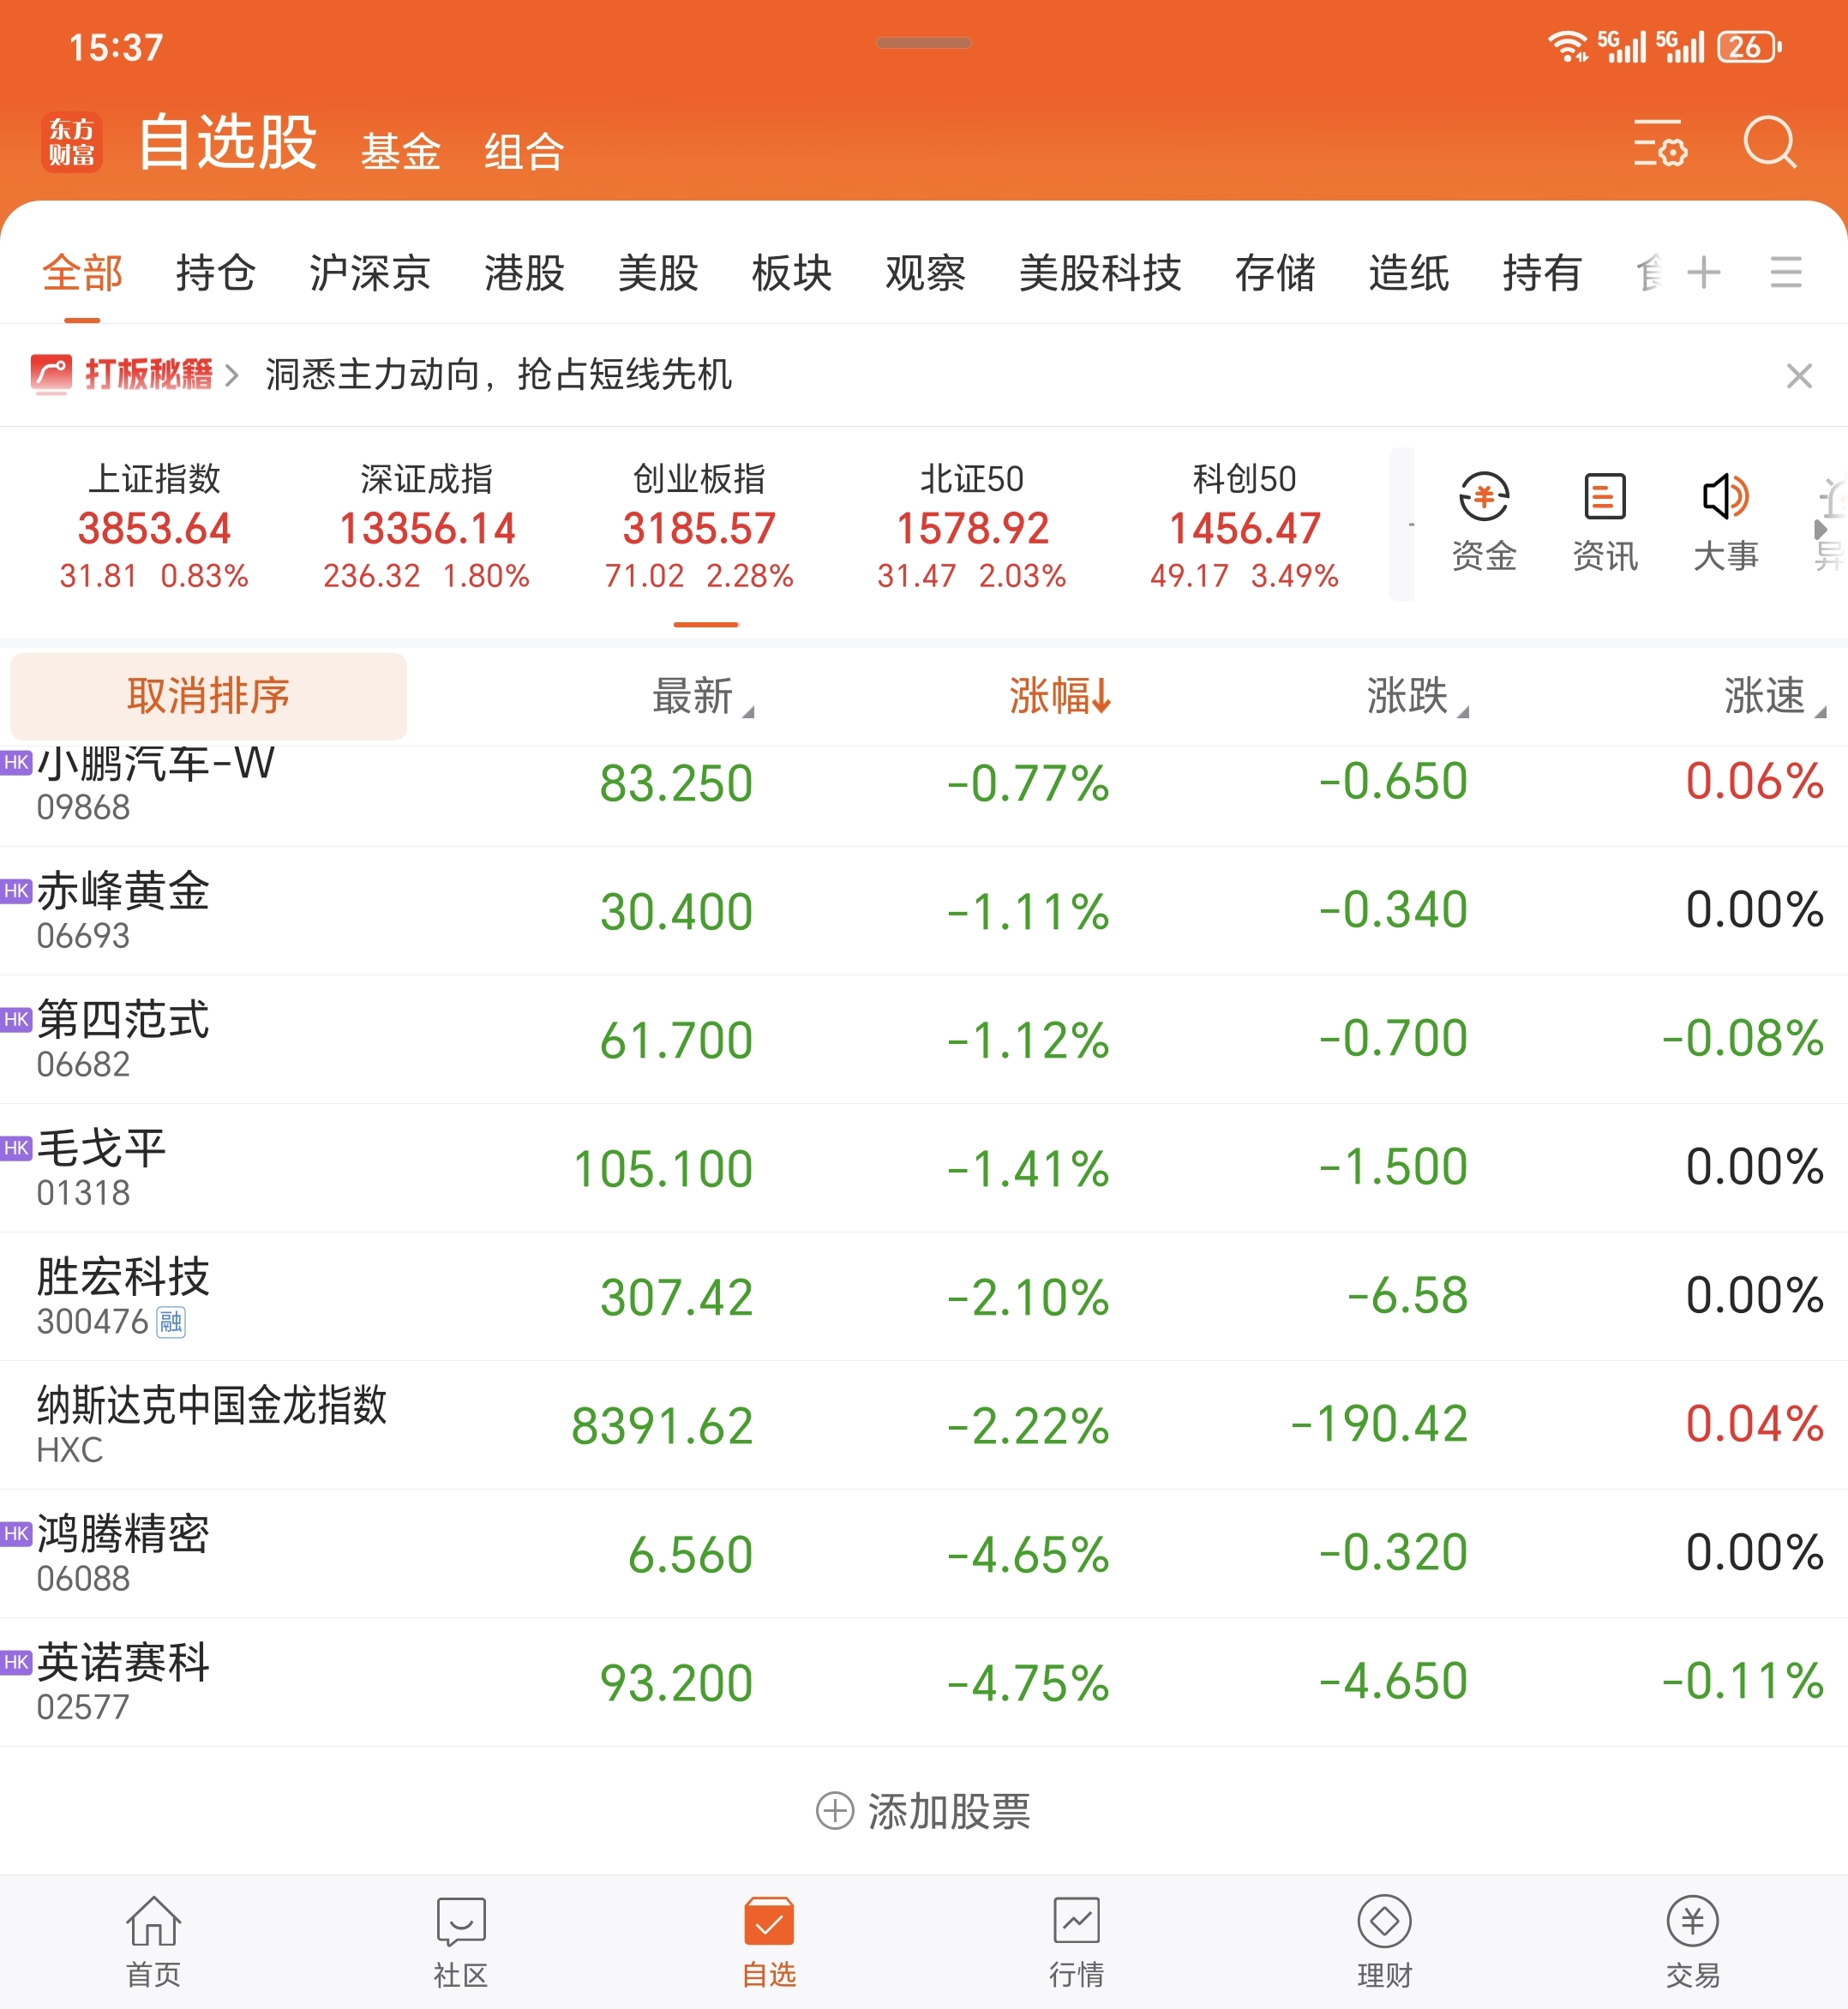Sort by 涨跌 change column

(1418, 696)
